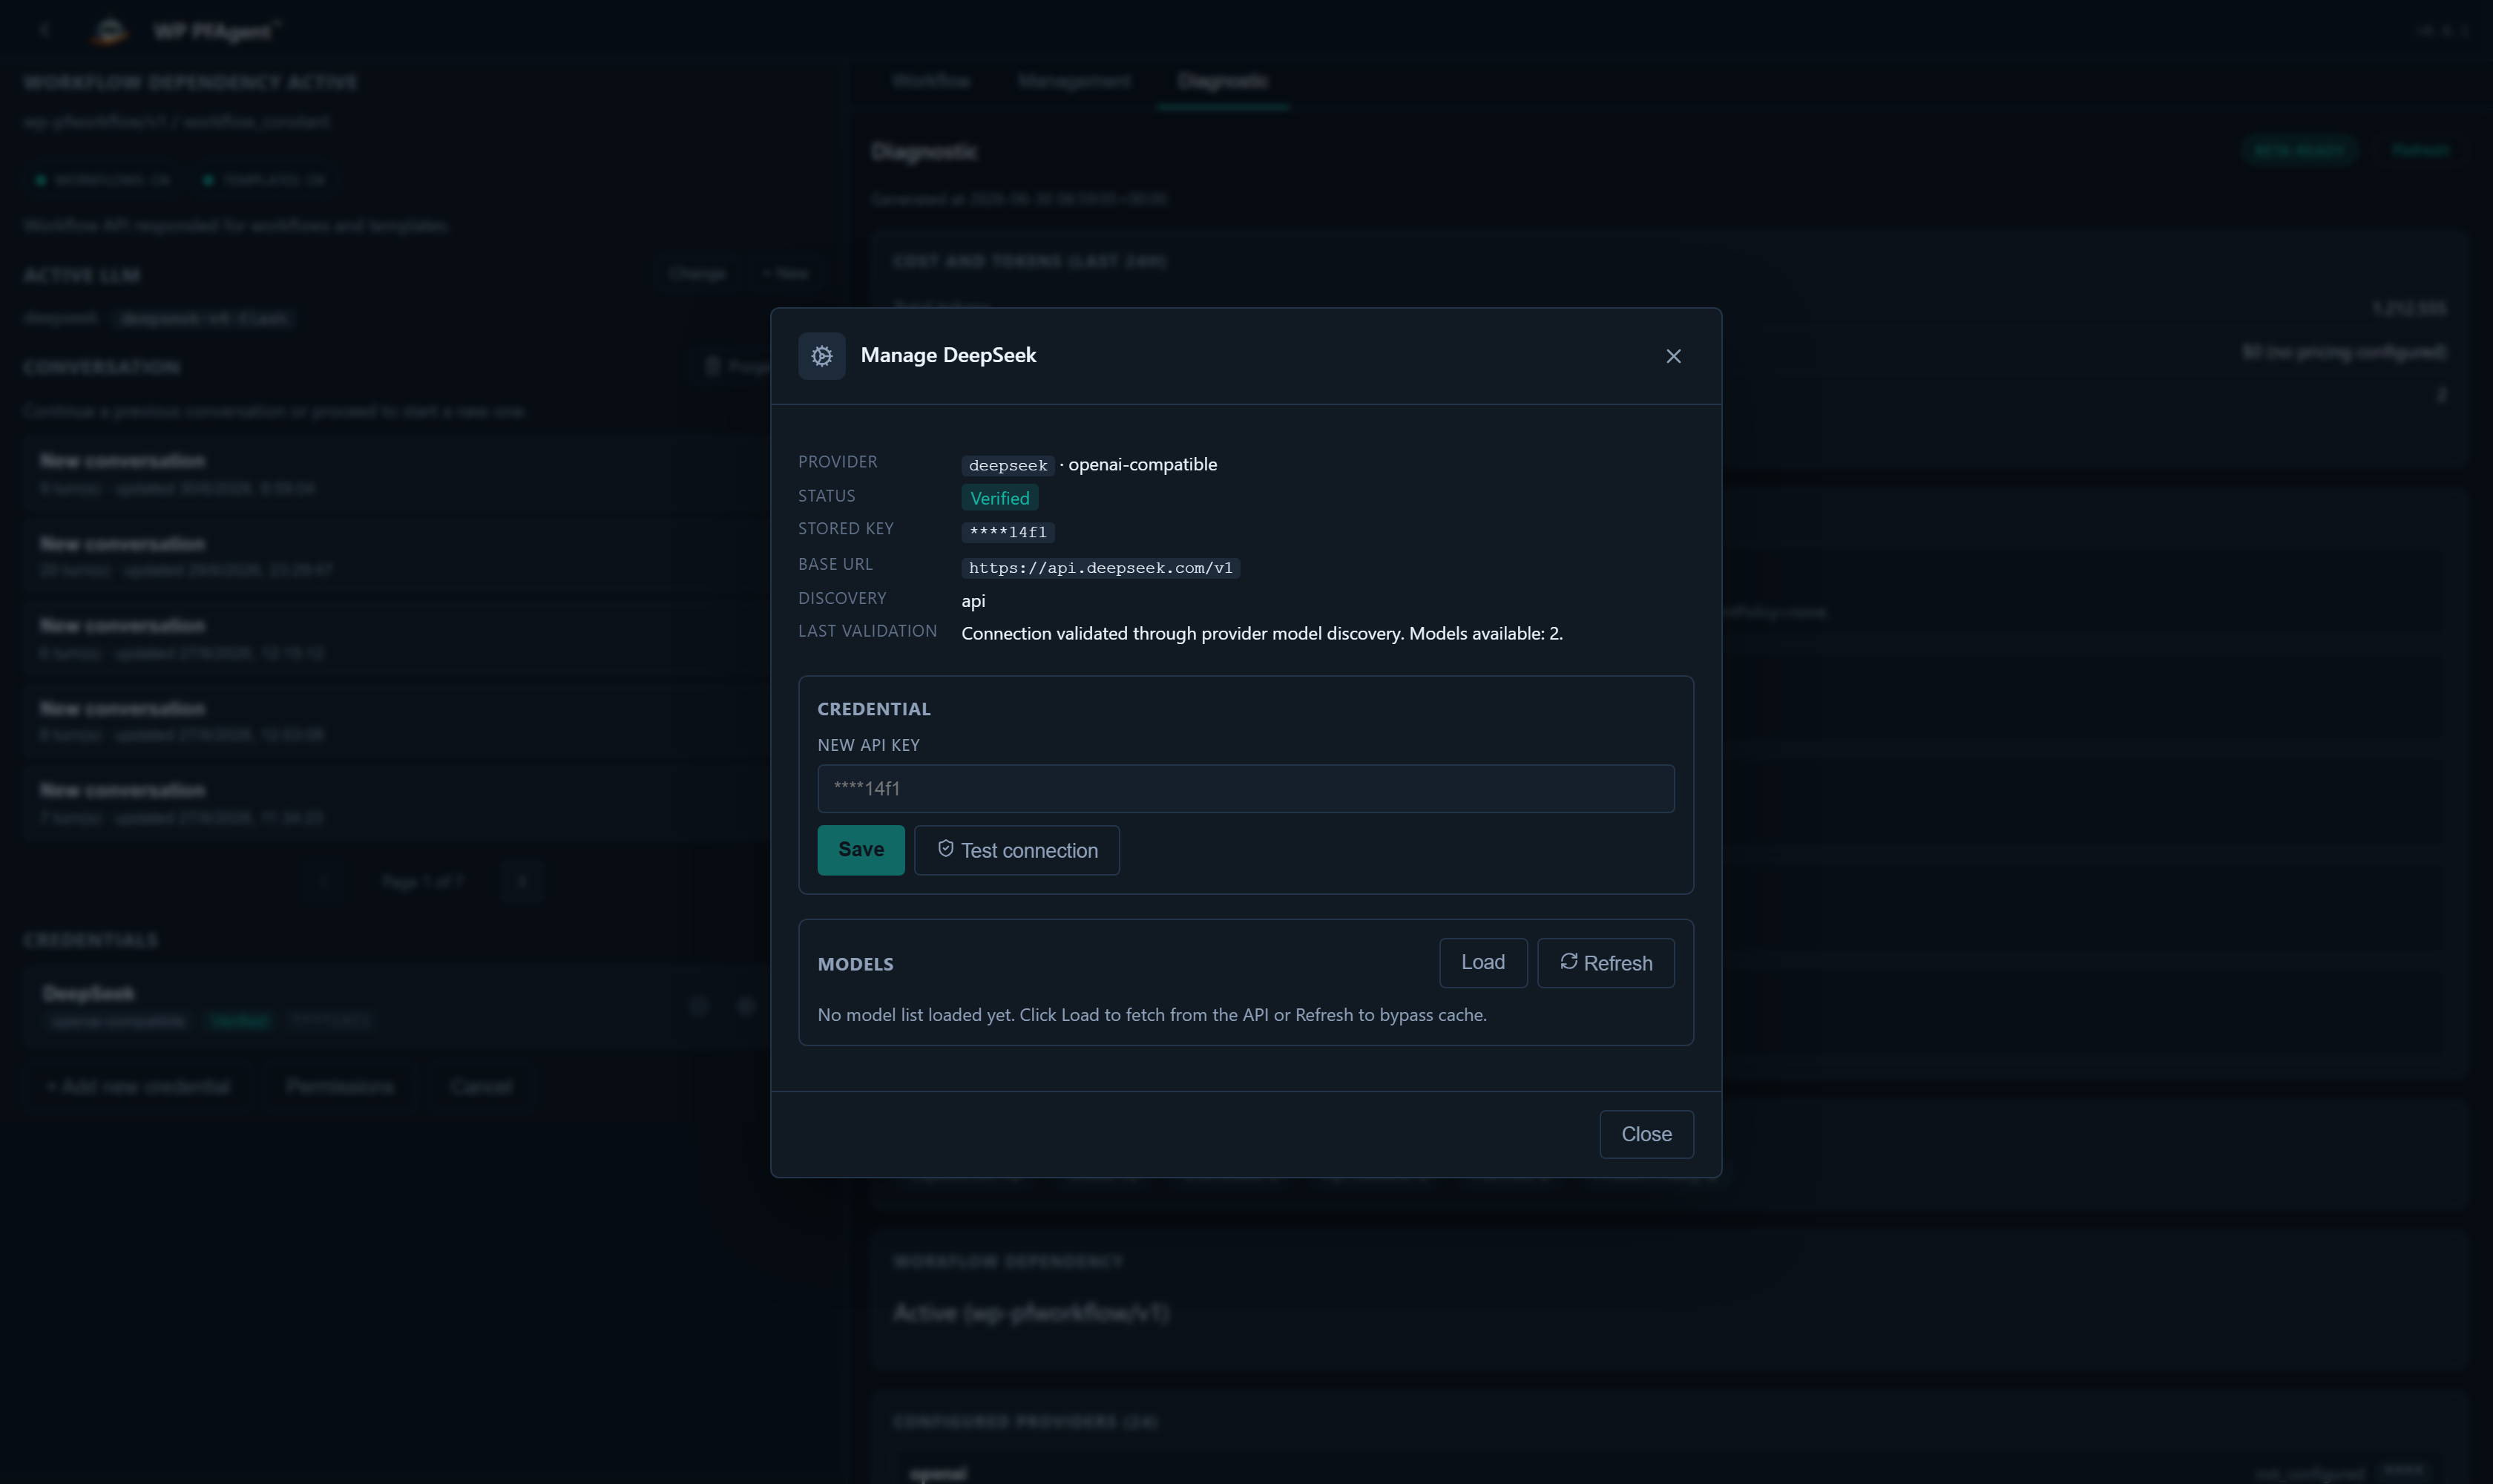Click the STATUS label
2493x1484 pixels.
point(826,496)
